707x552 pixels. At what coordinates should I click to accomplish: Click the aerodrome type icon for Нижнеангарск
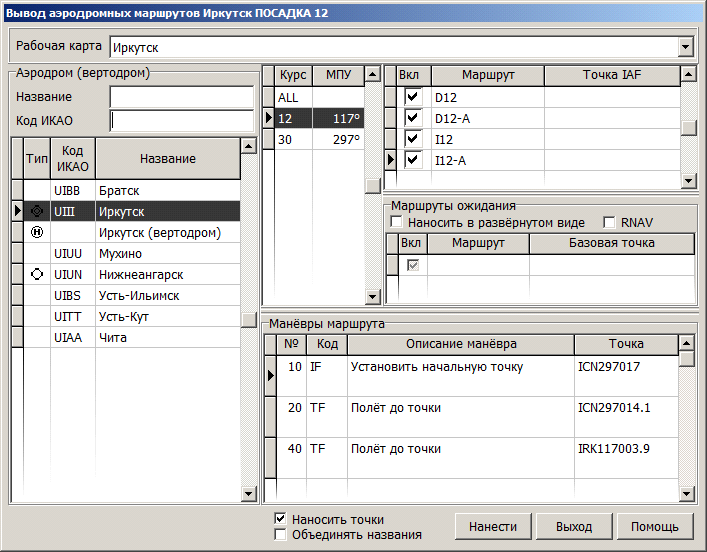pyautogui.click(x=37, y=274)
